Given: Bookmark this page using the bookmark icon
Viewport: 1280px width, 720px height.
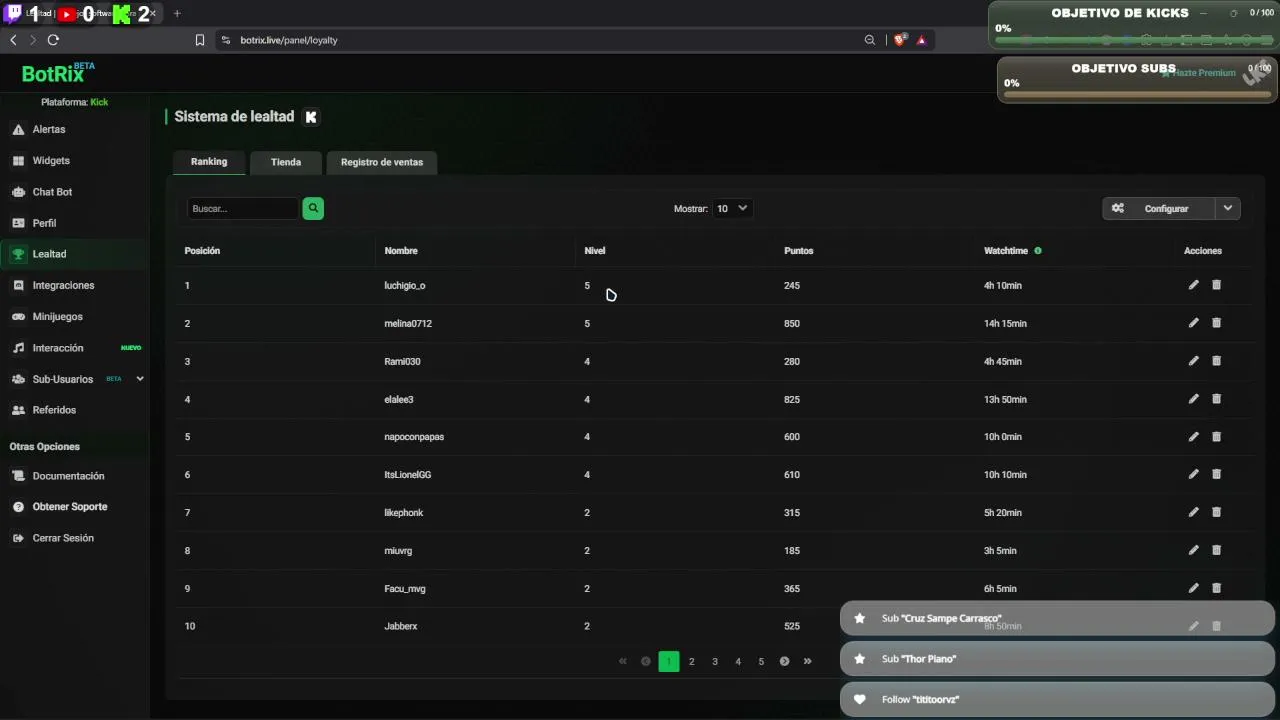Looking at the screenshot, I should [x=200, y=40].
